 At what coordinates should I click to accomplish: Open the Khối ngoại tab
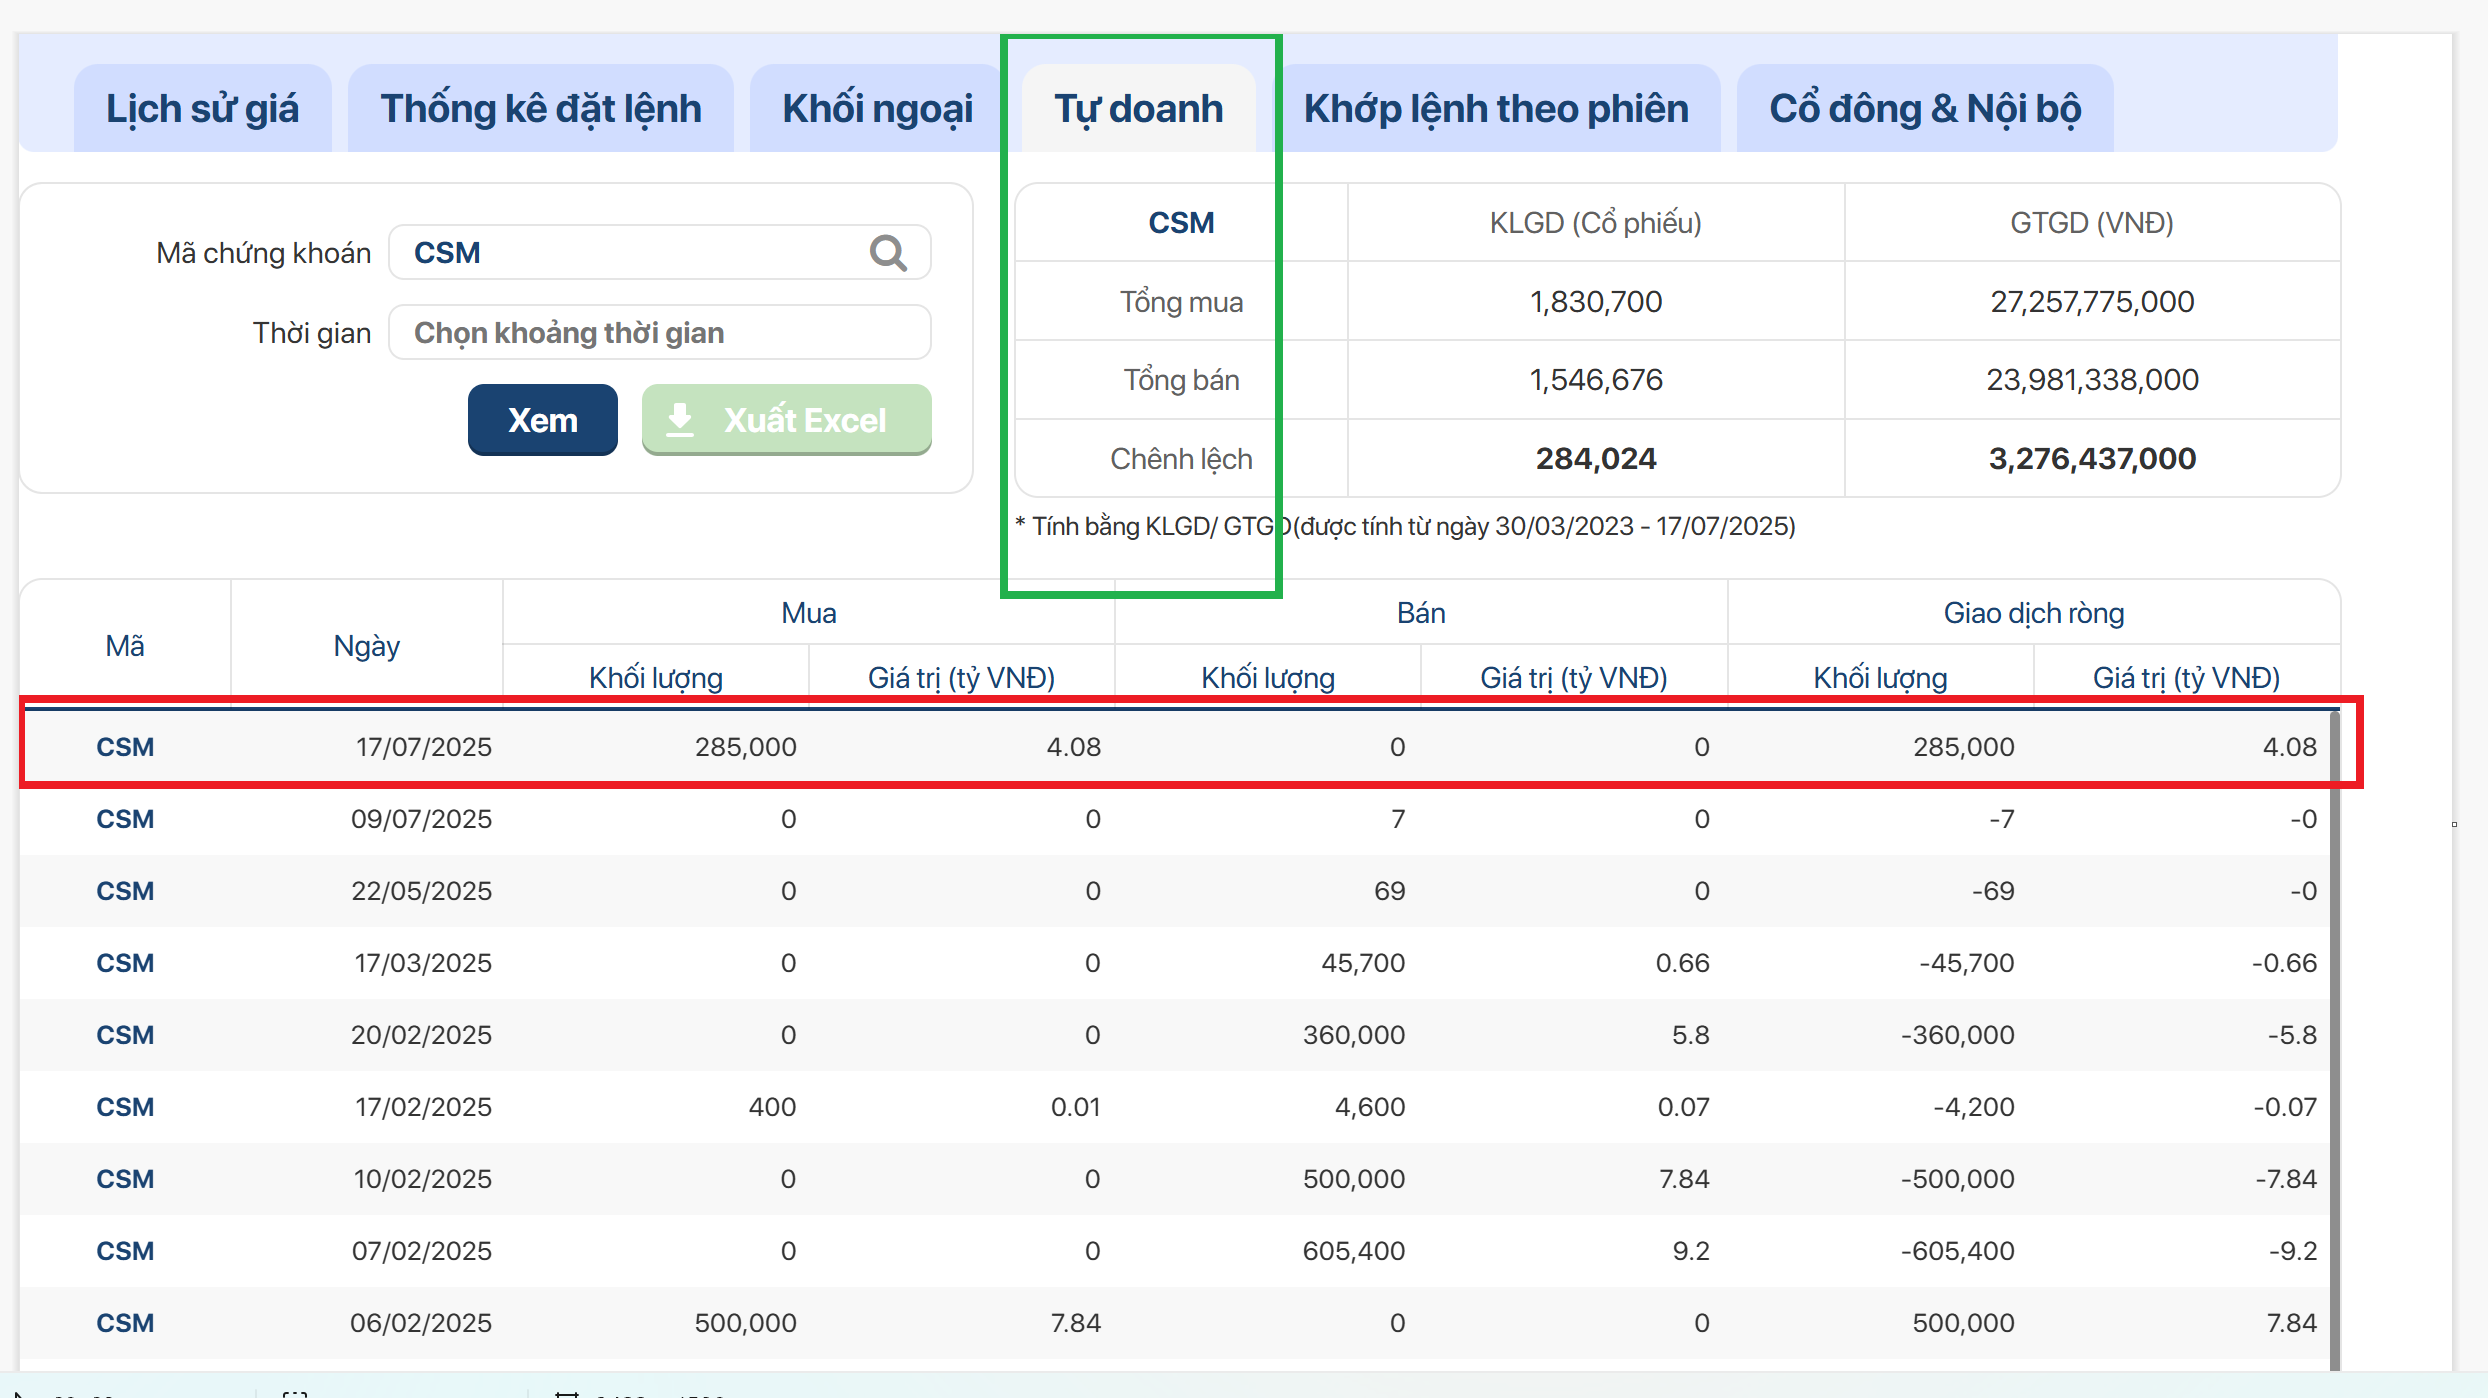click(x=877, y=109)
